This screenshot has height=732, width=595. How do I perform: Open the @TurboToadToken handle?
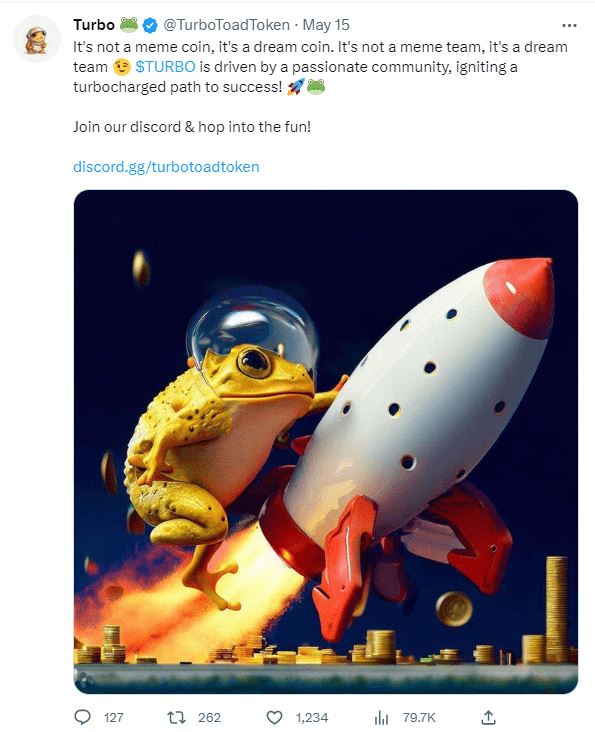click(x=226, y=25)
